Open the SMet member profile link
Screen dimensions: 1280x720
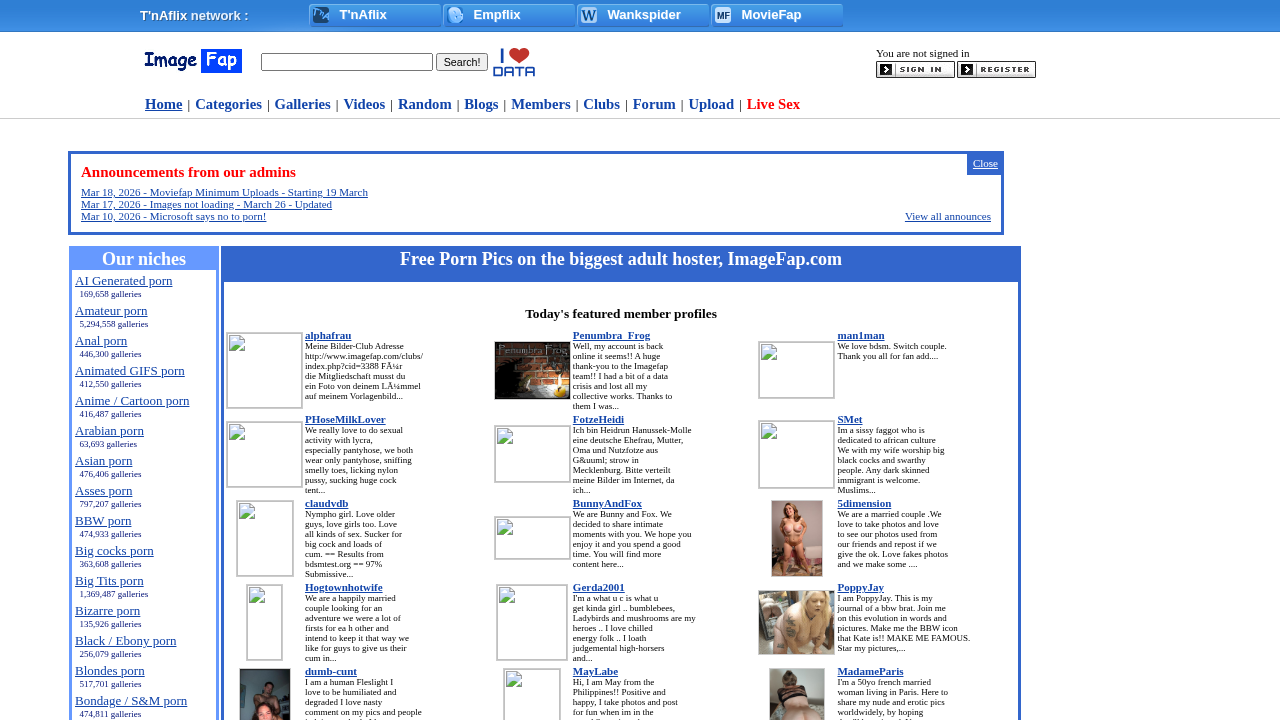[x=850, y=419]
